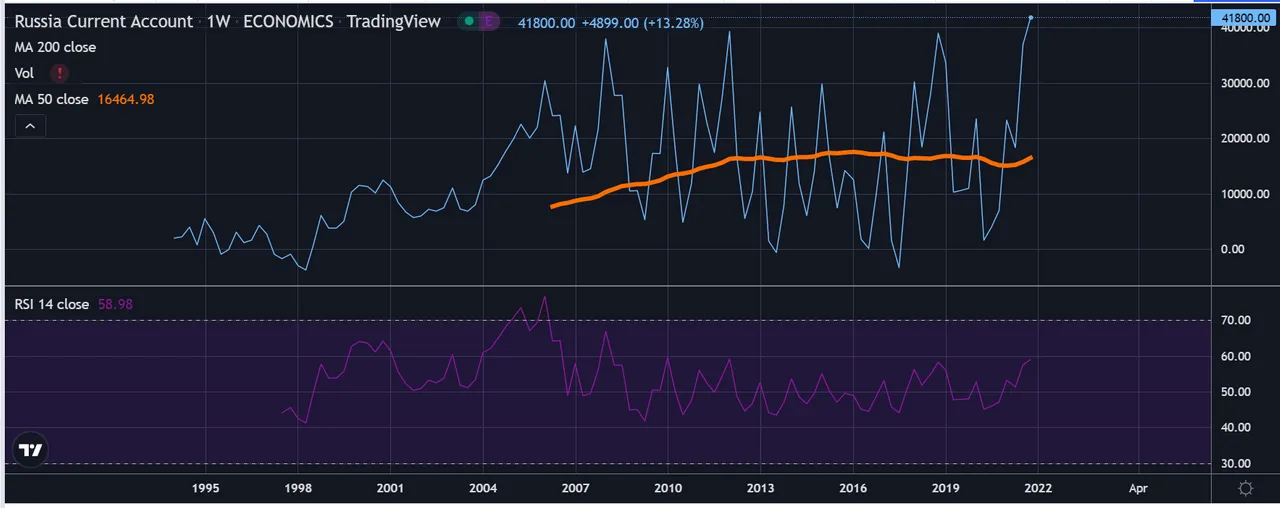Viewport: 1280px width, 508px height.
Task: Select the MA 50 close indicator label
Action: [51, 99]
